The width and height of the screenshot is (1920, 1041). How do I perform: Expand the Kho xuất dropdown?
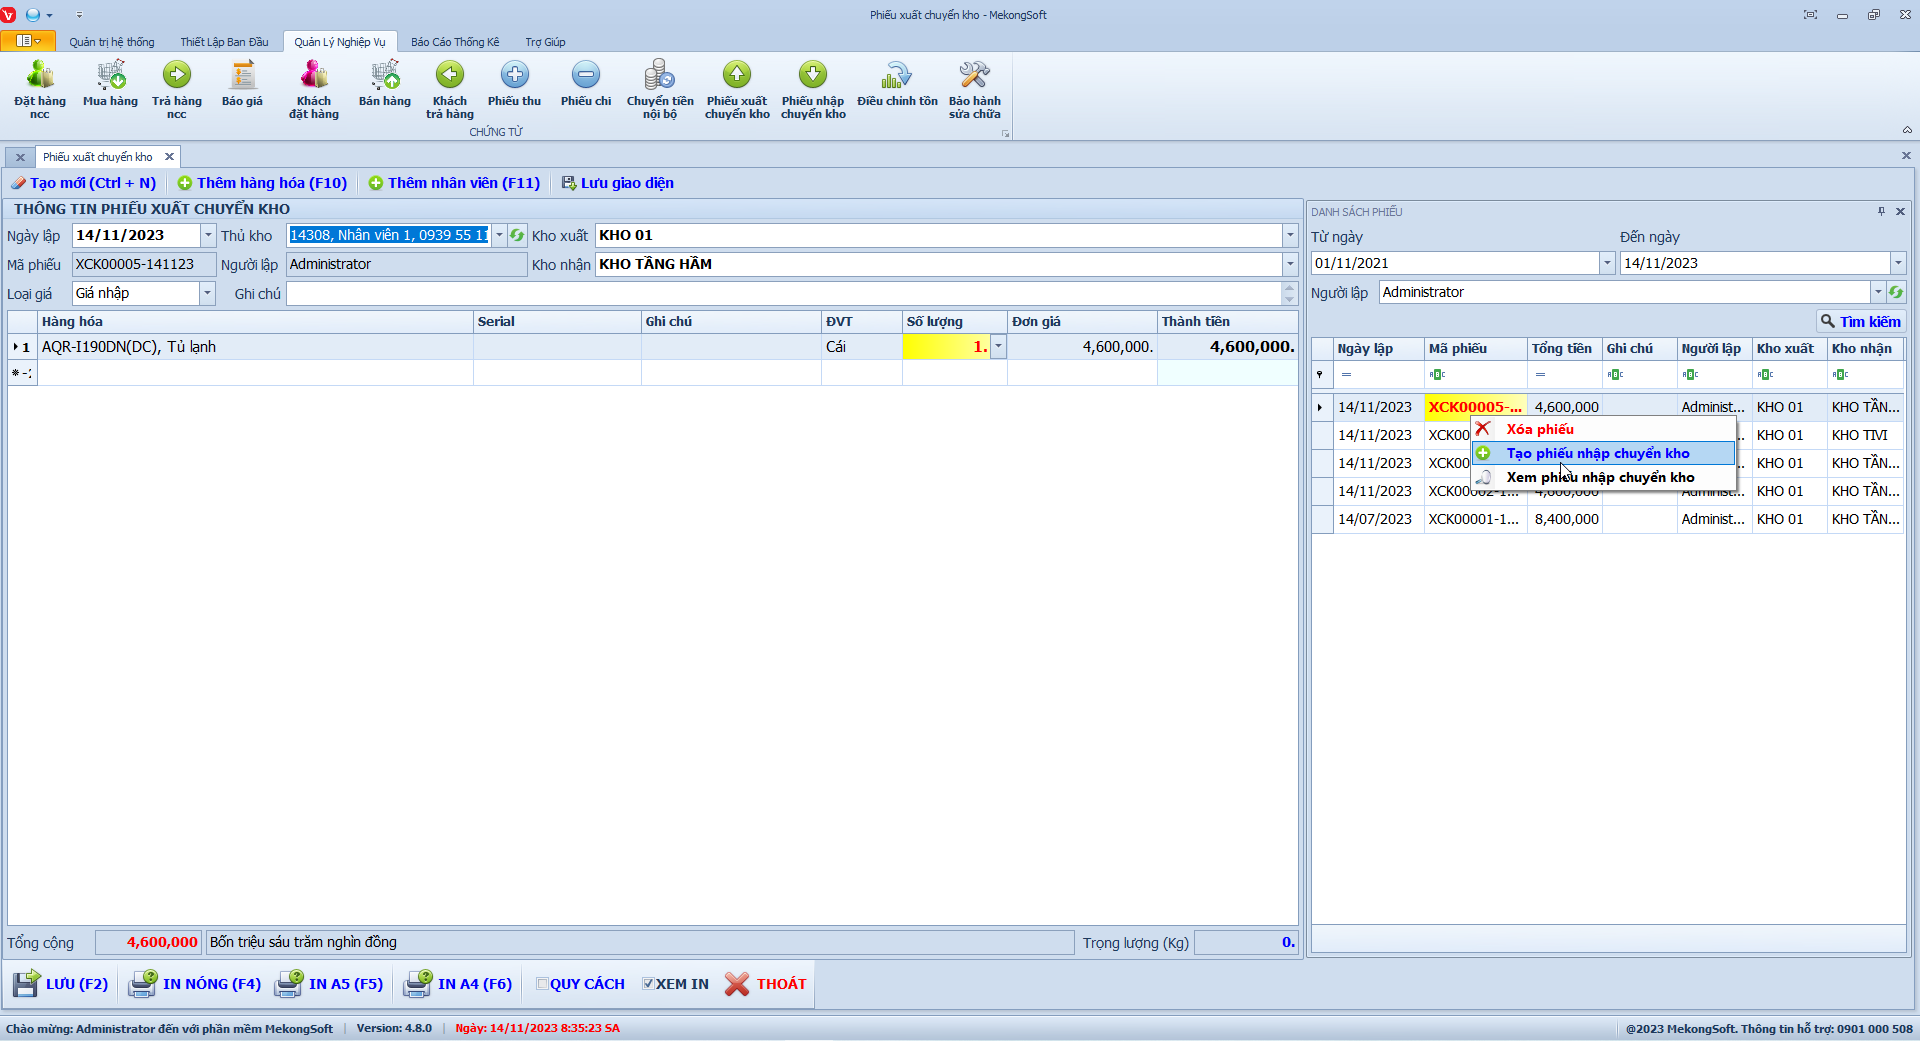(1289, 236)
